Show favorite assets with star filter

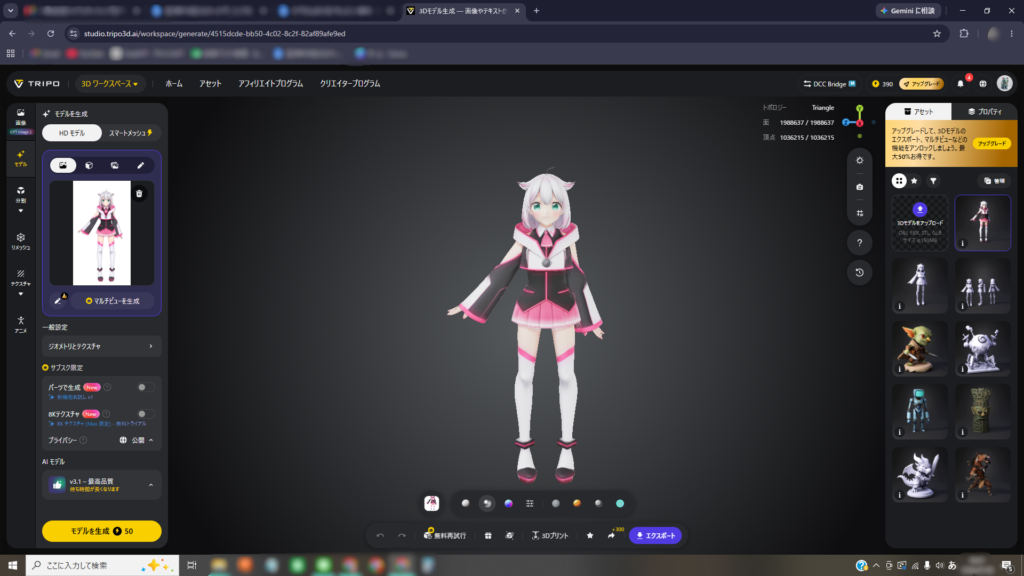pyautogui.click(x=914, y=181)
